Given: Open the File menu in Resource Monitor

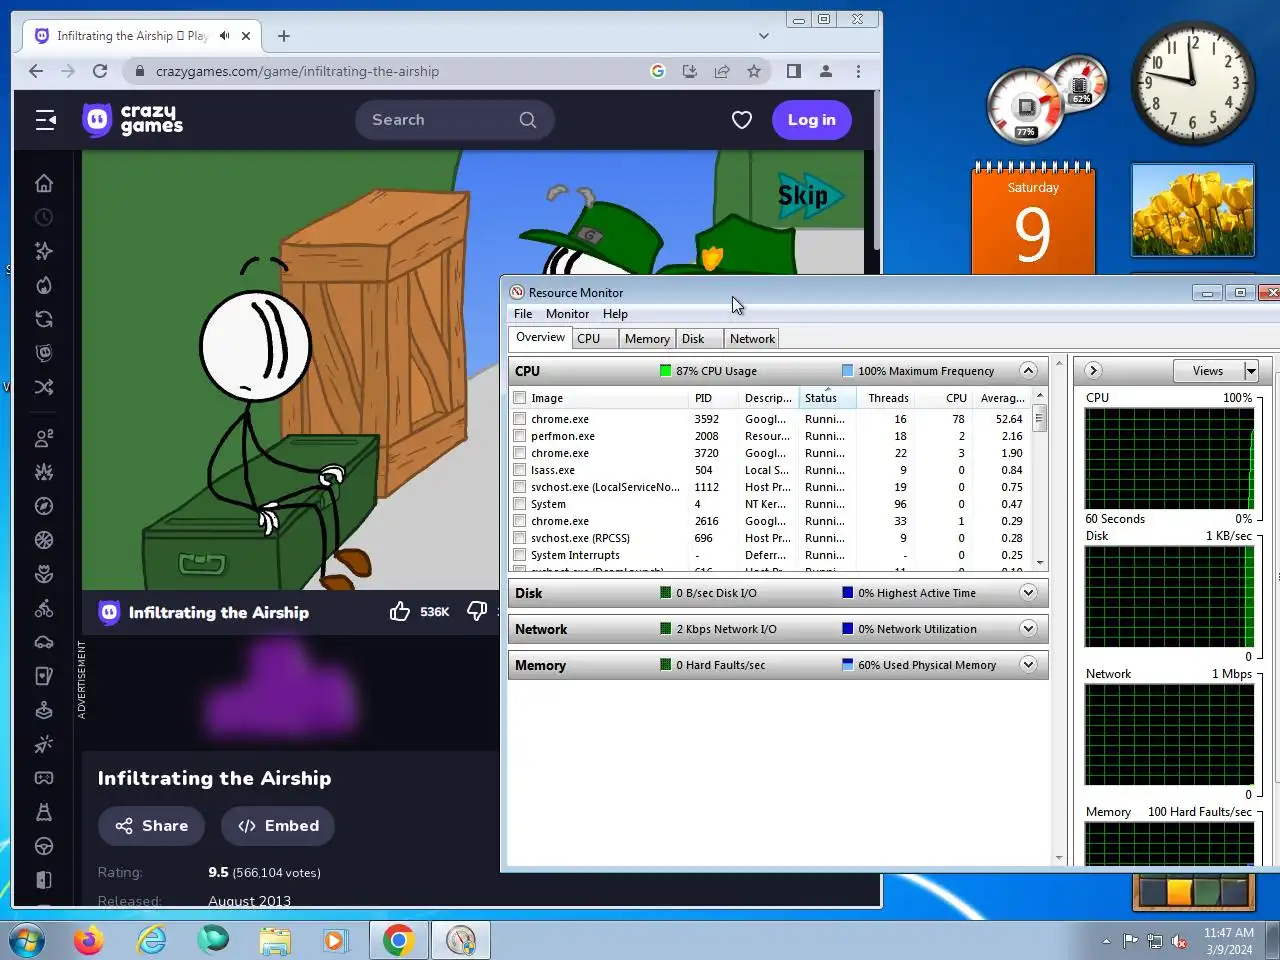Looking at the screenshot, I should click(523, 314).
